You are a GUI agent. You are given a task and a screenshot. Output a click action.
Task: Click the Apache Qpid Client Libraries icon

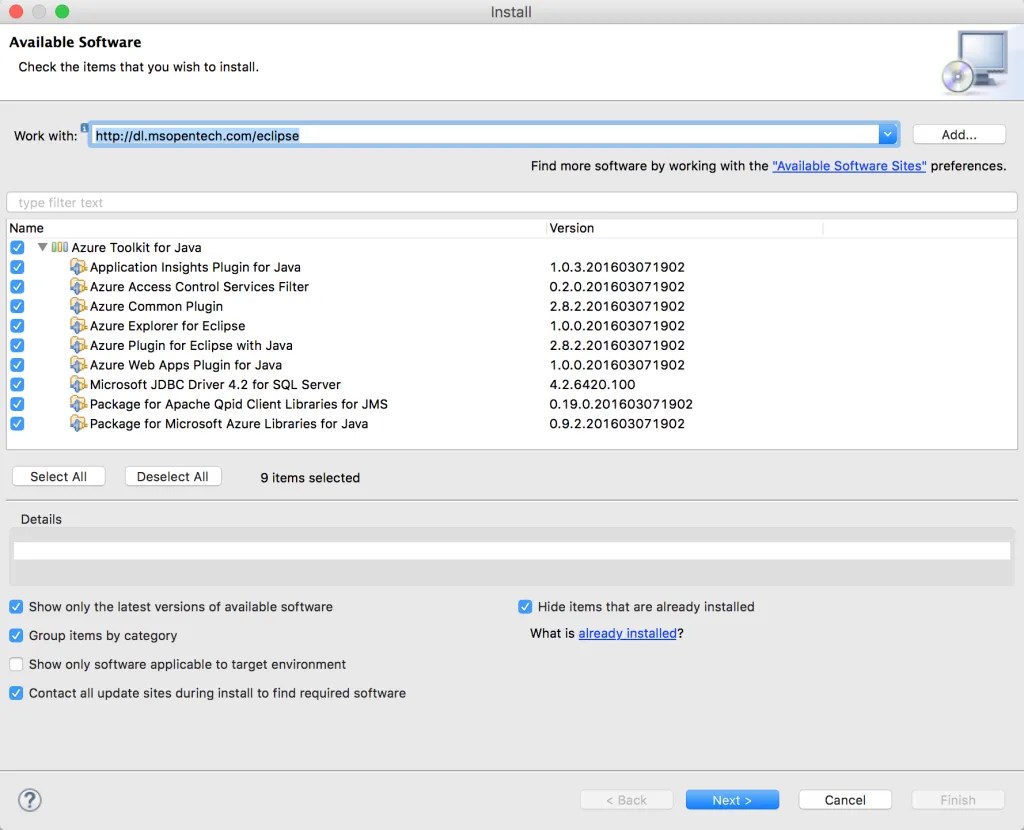80,404
